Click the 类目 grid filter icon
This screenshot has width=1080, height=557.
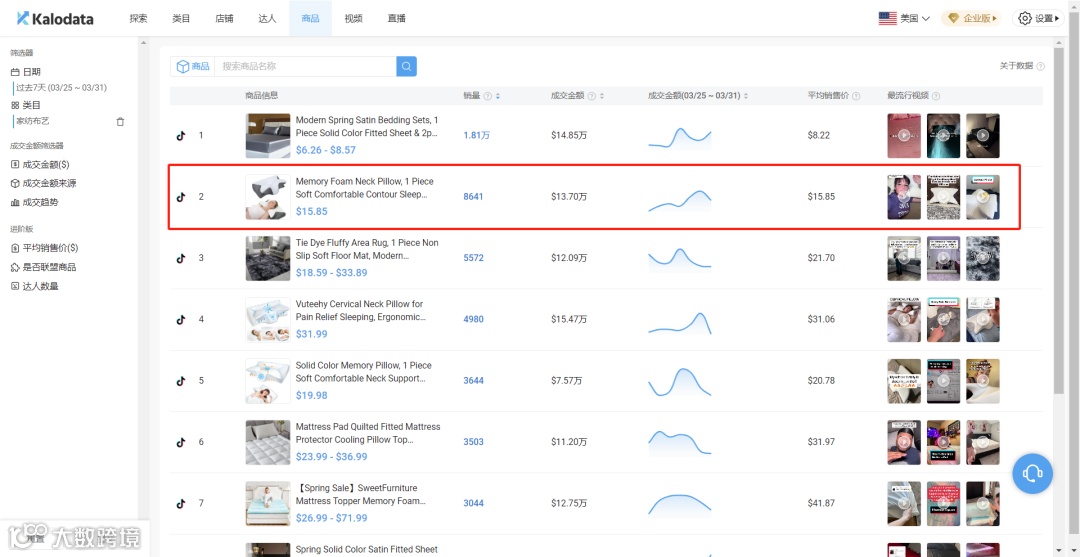click(x=15, y=105)
